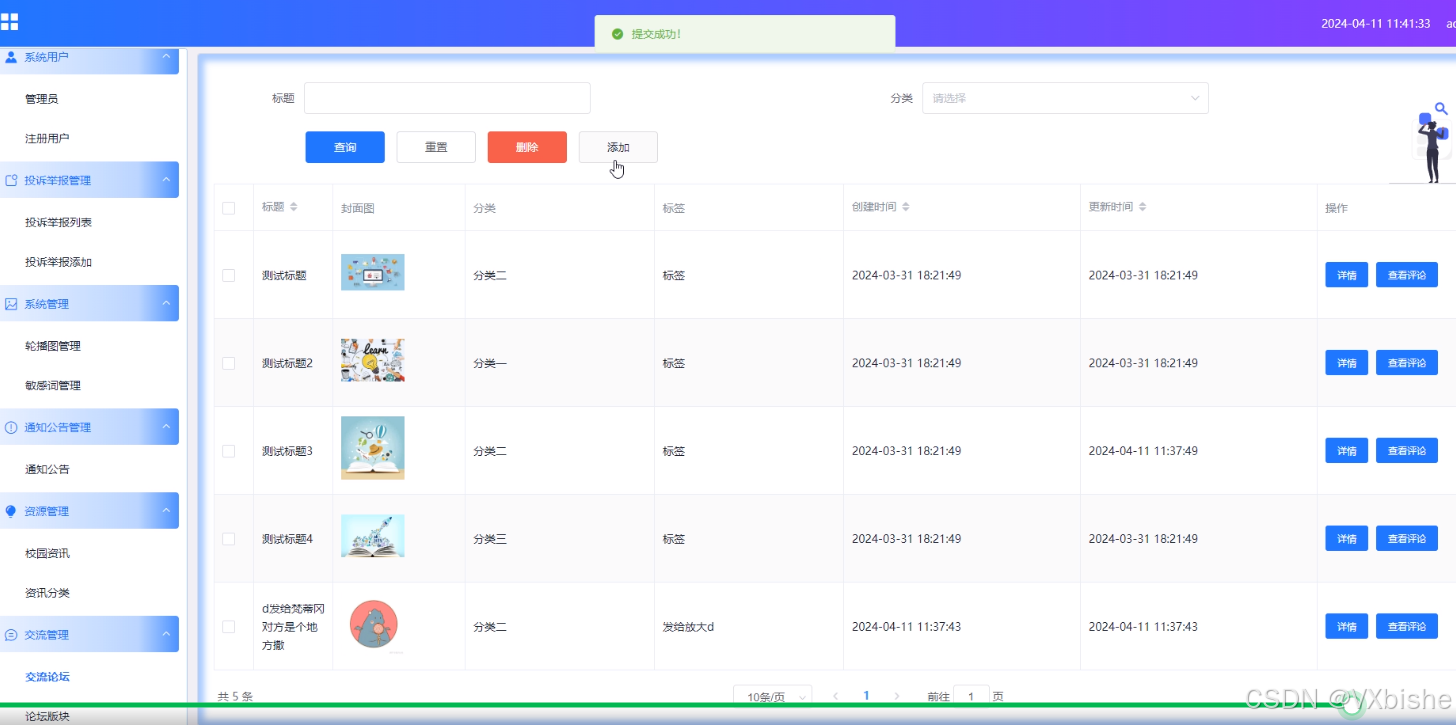
Task: Click the 资源管理 bulb icon
Action: coord(11,511)
